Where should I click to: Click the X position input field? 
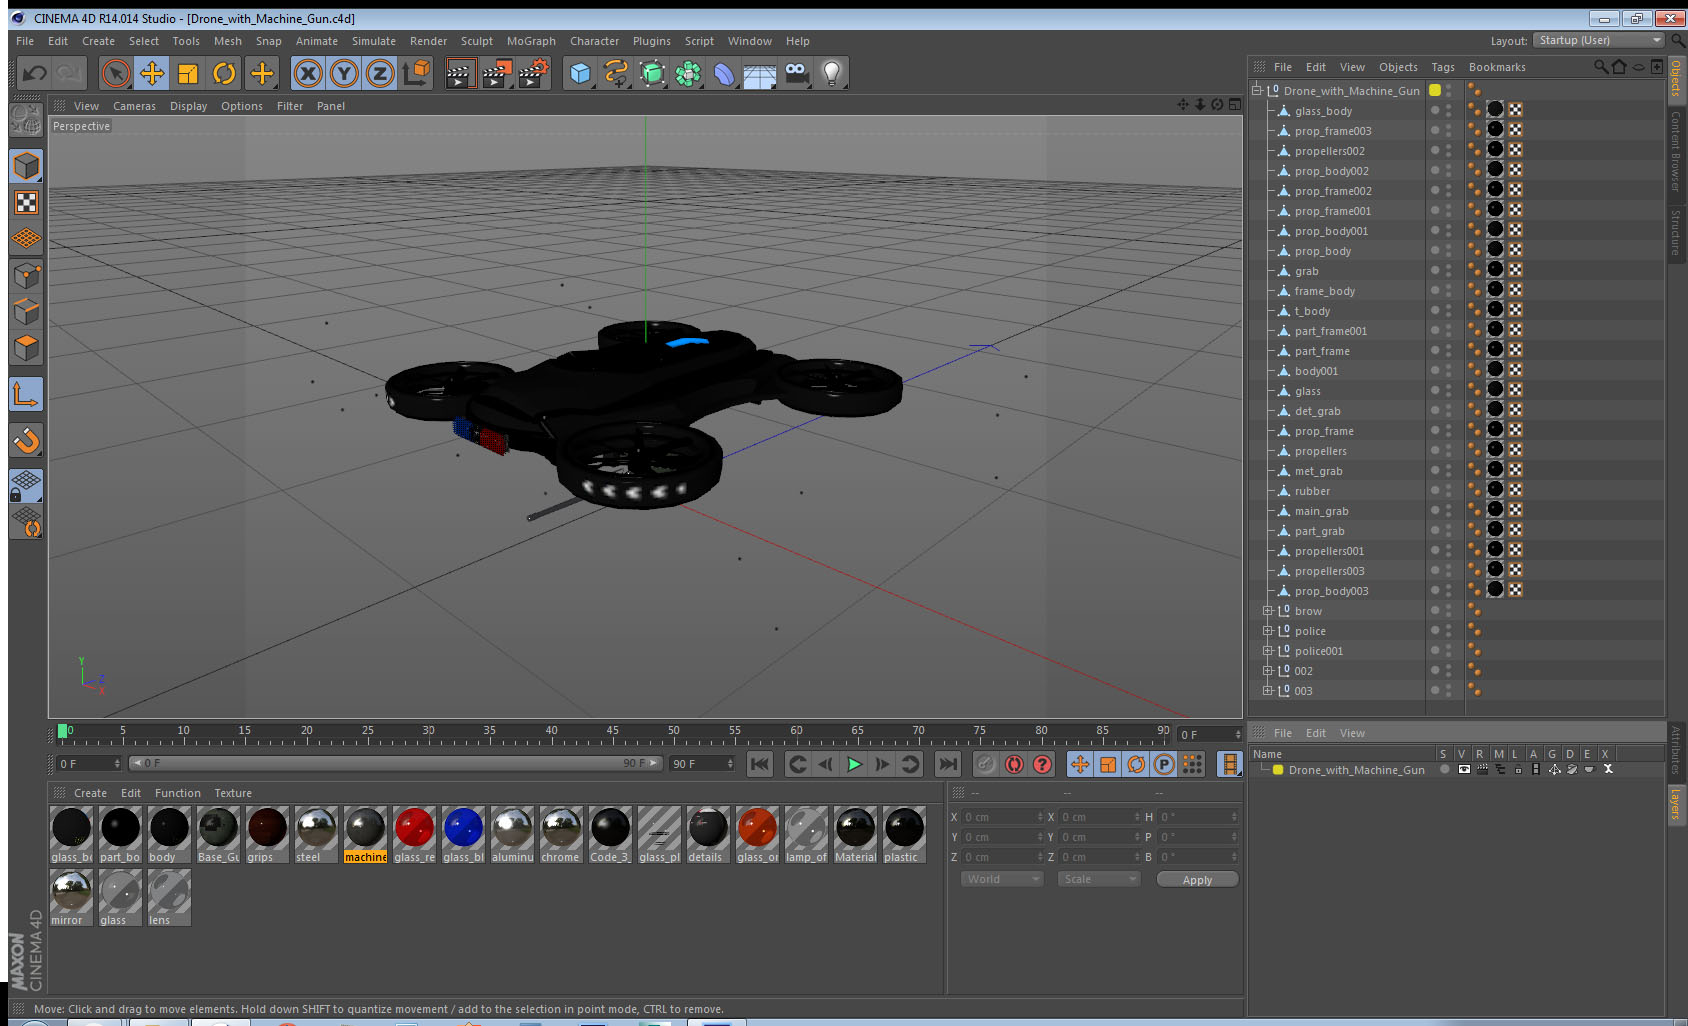coord(1003,817)
